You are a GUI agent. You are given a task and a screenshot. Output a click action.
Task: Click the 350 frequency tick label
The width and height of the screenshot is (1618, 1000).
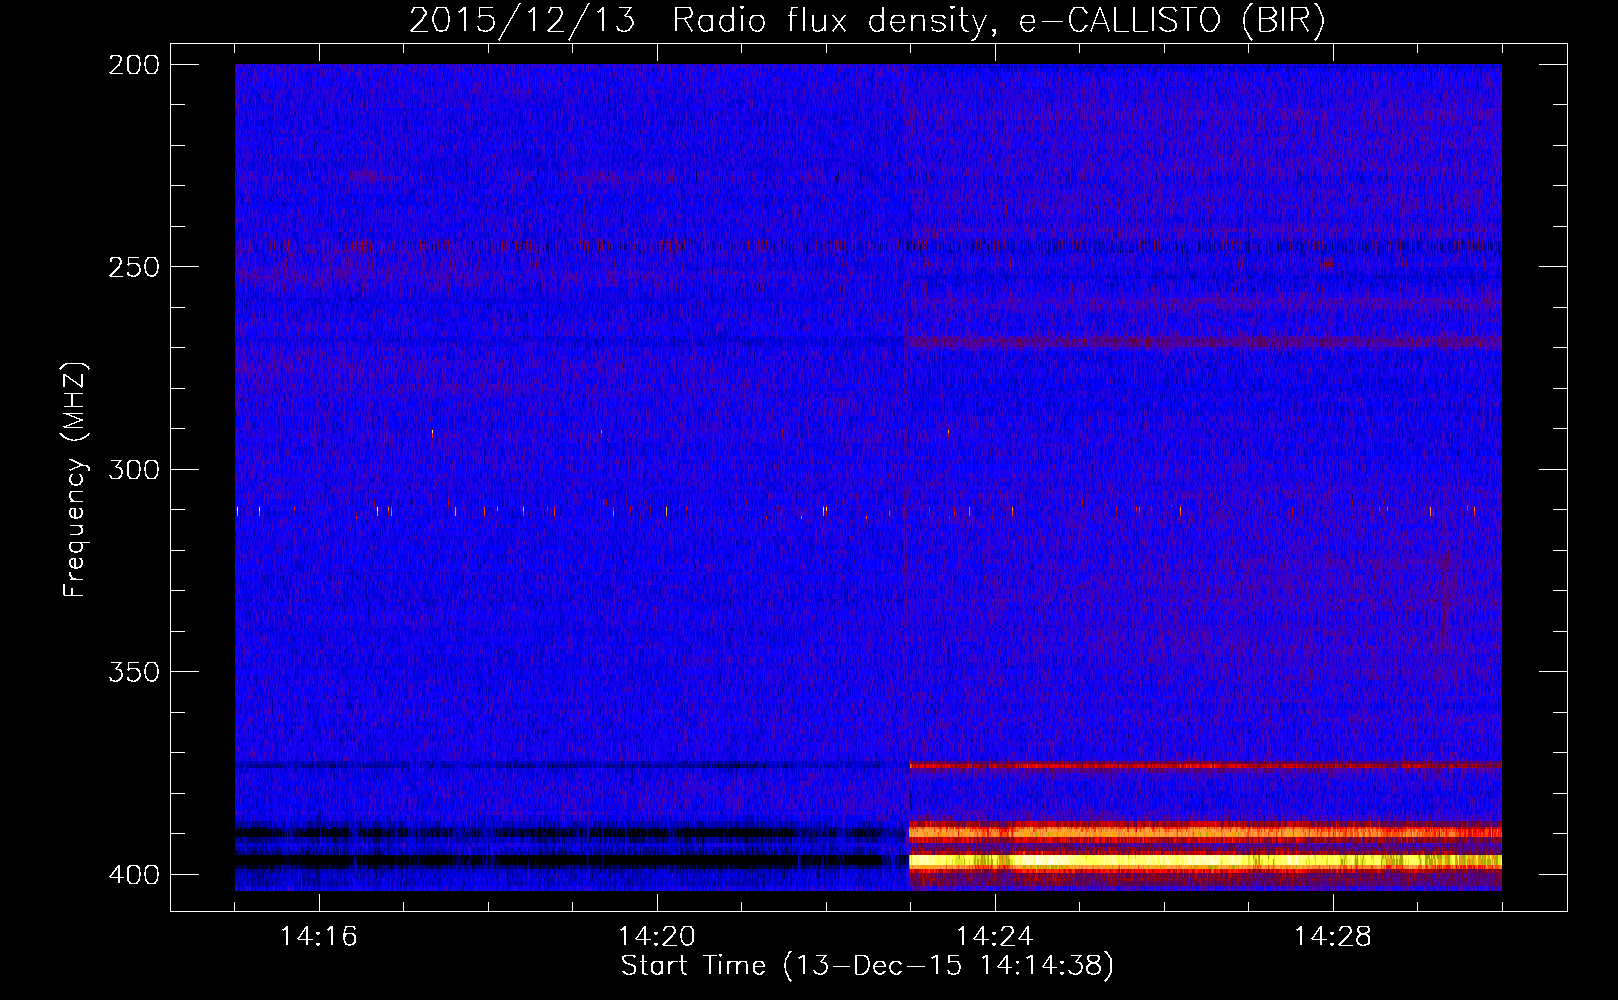coord(133,672)
